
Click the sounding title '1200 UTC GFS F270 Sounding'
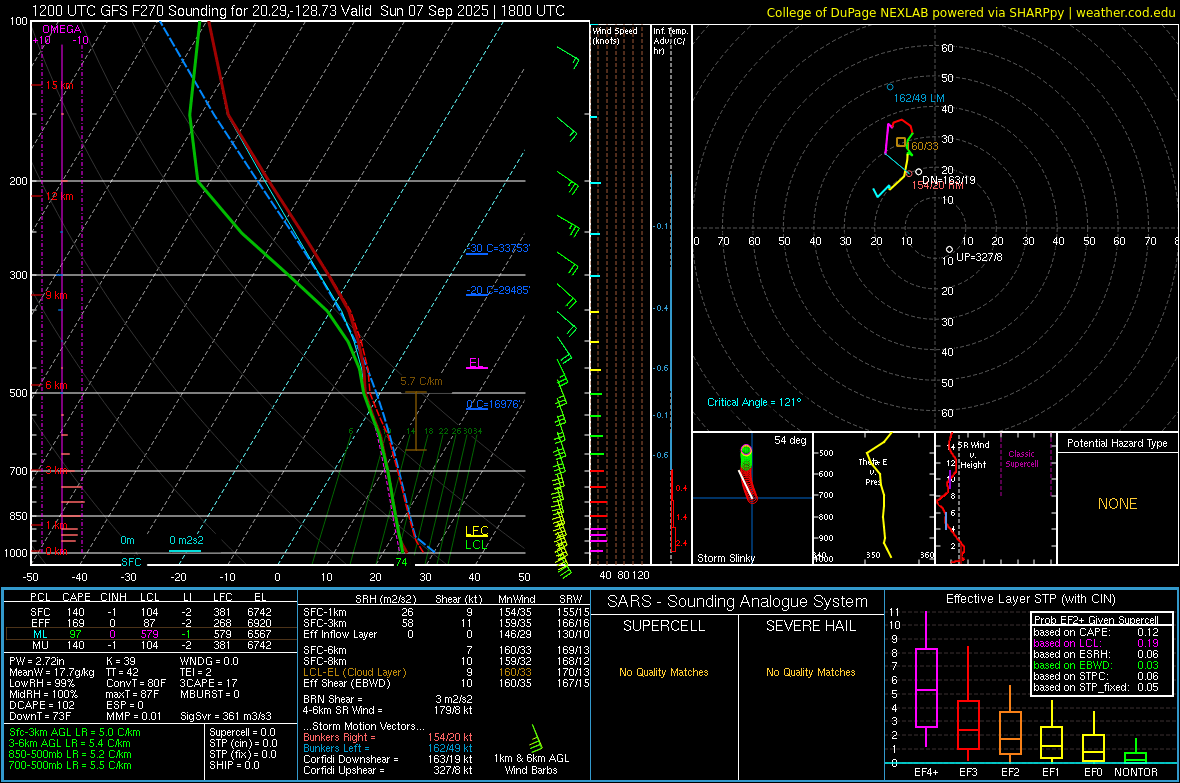pos(129,11)
